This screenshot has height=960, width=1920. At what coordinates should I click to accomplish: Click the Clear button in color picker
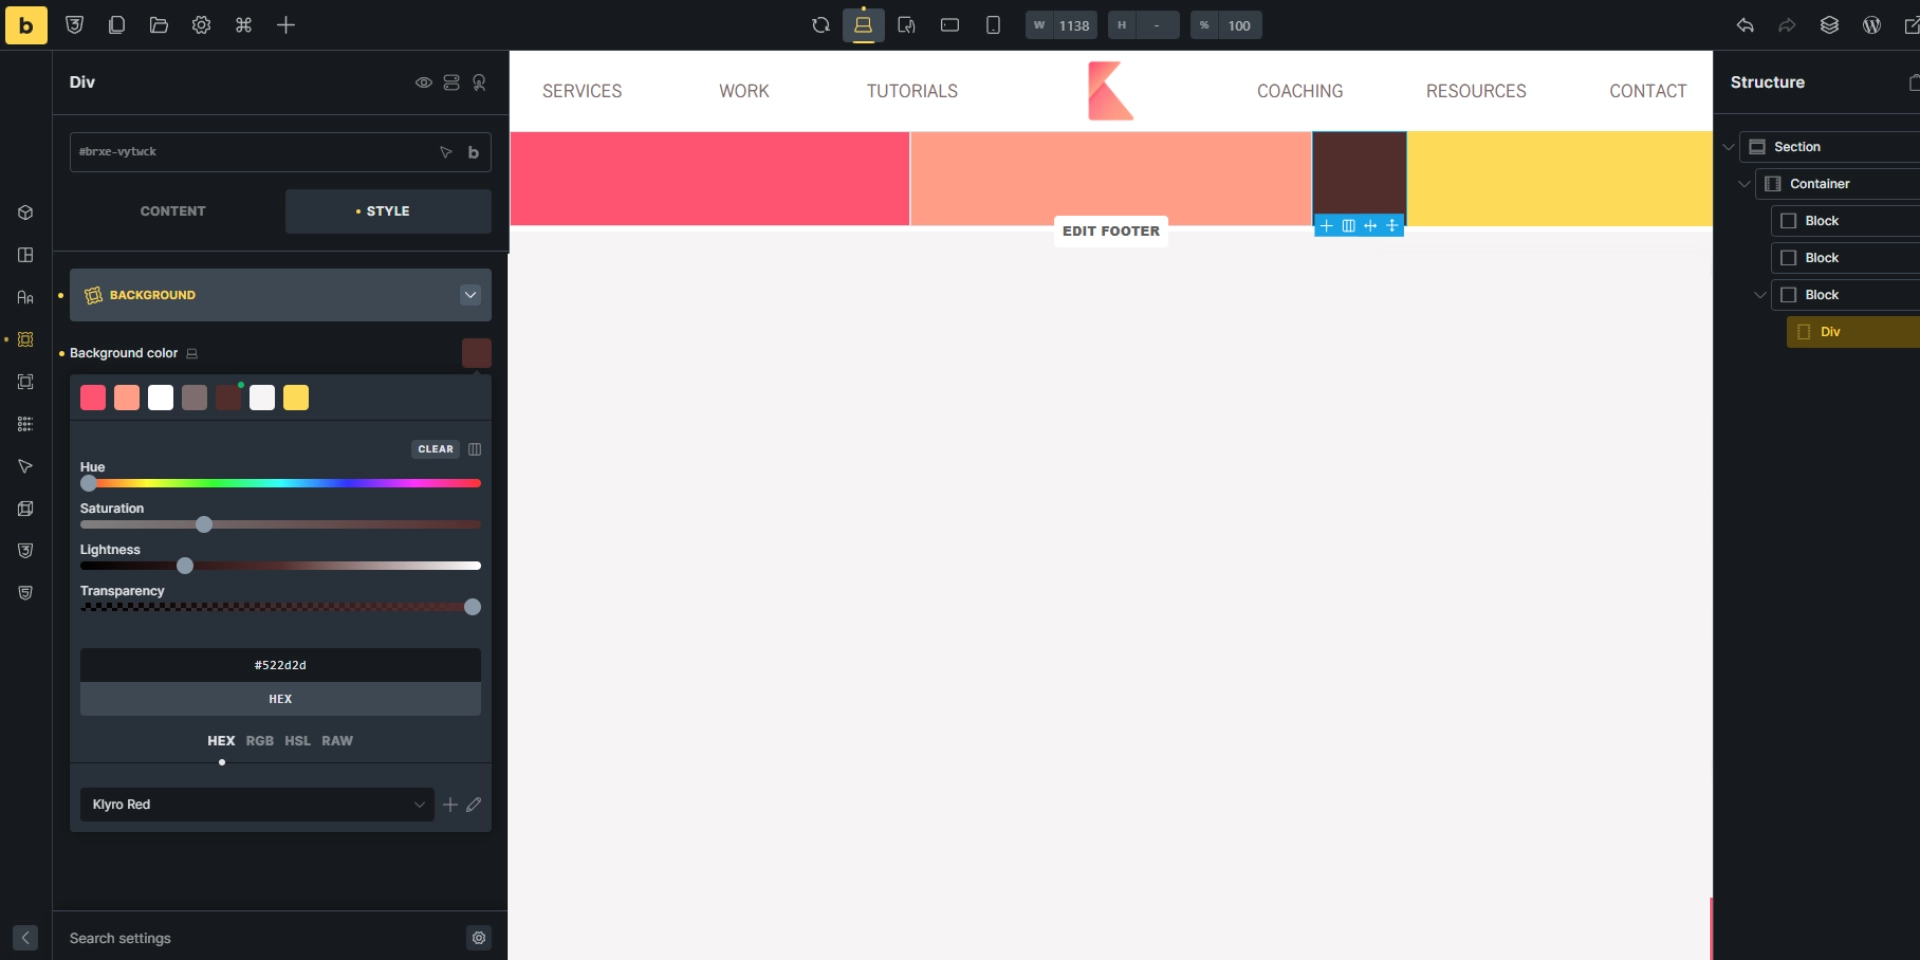coord(435,449)
